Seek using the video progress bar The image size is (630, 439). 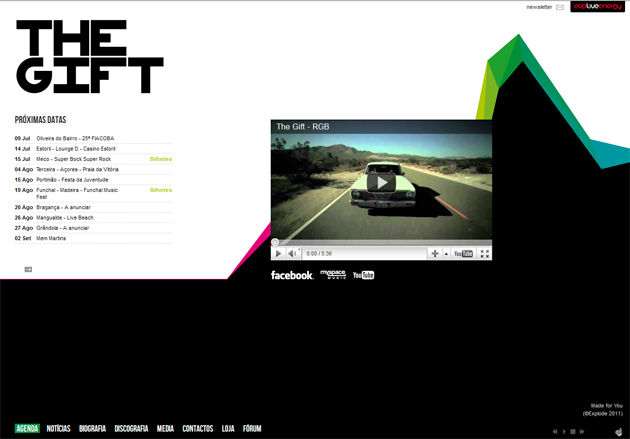tap(381, 242)
